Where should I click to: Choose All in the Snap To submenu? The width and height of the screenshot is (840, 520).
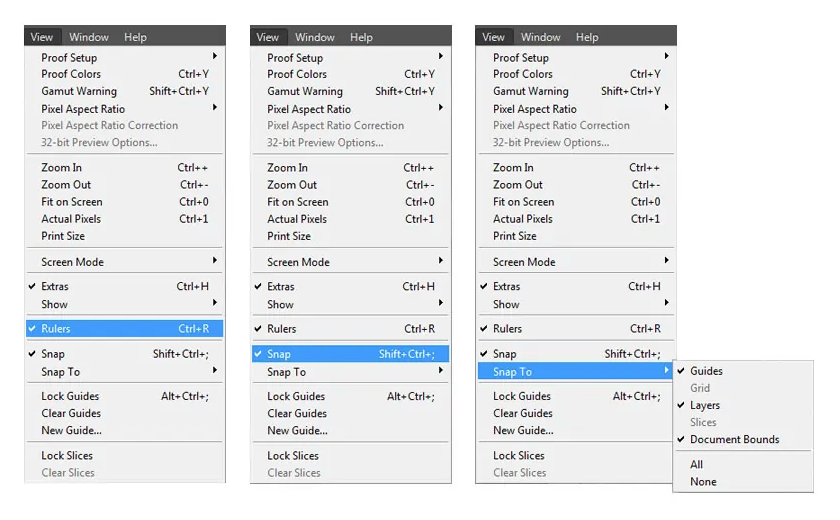(x=697, y=465)
